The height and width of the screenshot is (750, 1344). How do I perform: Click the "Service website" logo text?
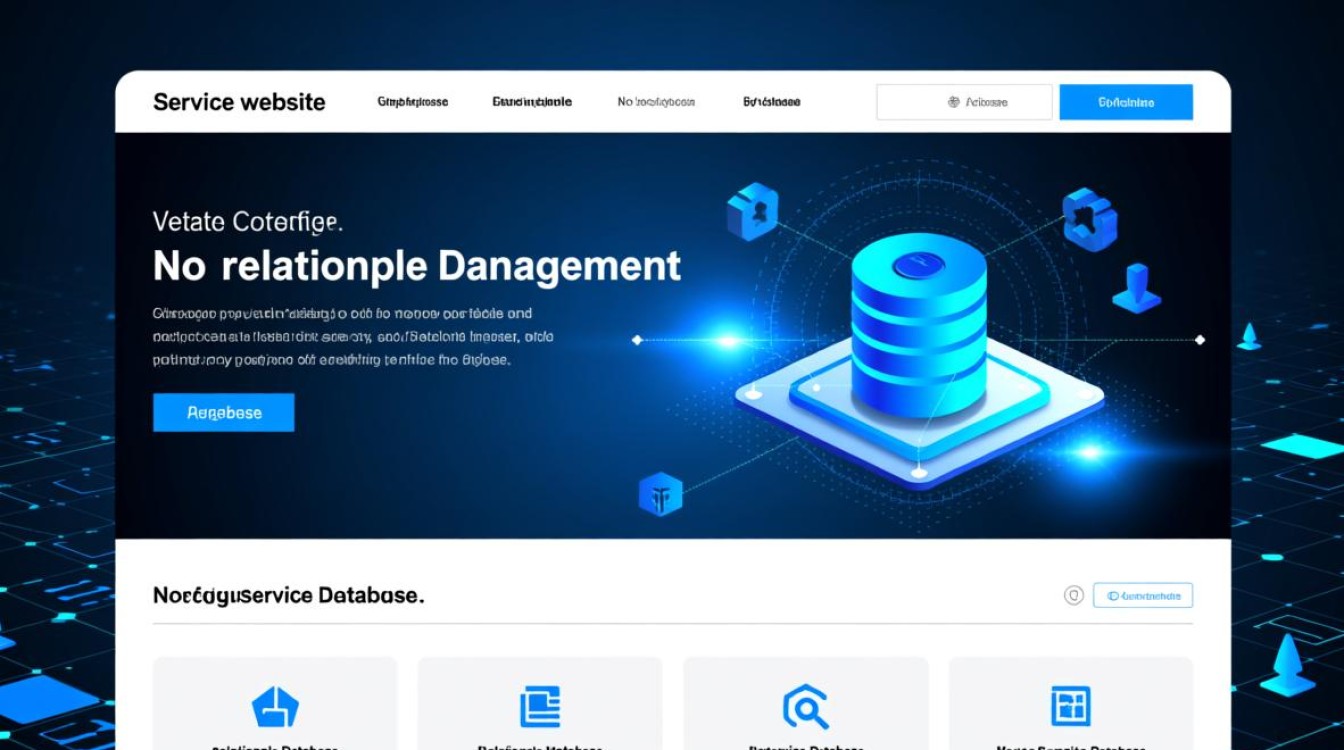point(239,102)
